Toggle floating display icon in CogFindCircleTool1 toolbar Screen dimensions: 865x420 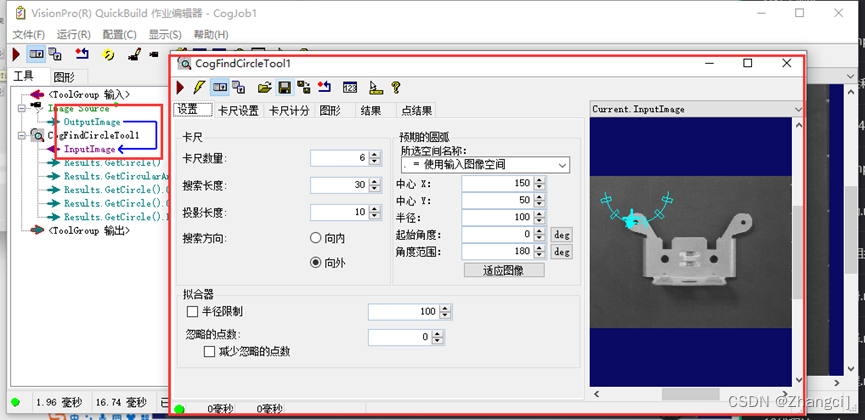point(220,87)
